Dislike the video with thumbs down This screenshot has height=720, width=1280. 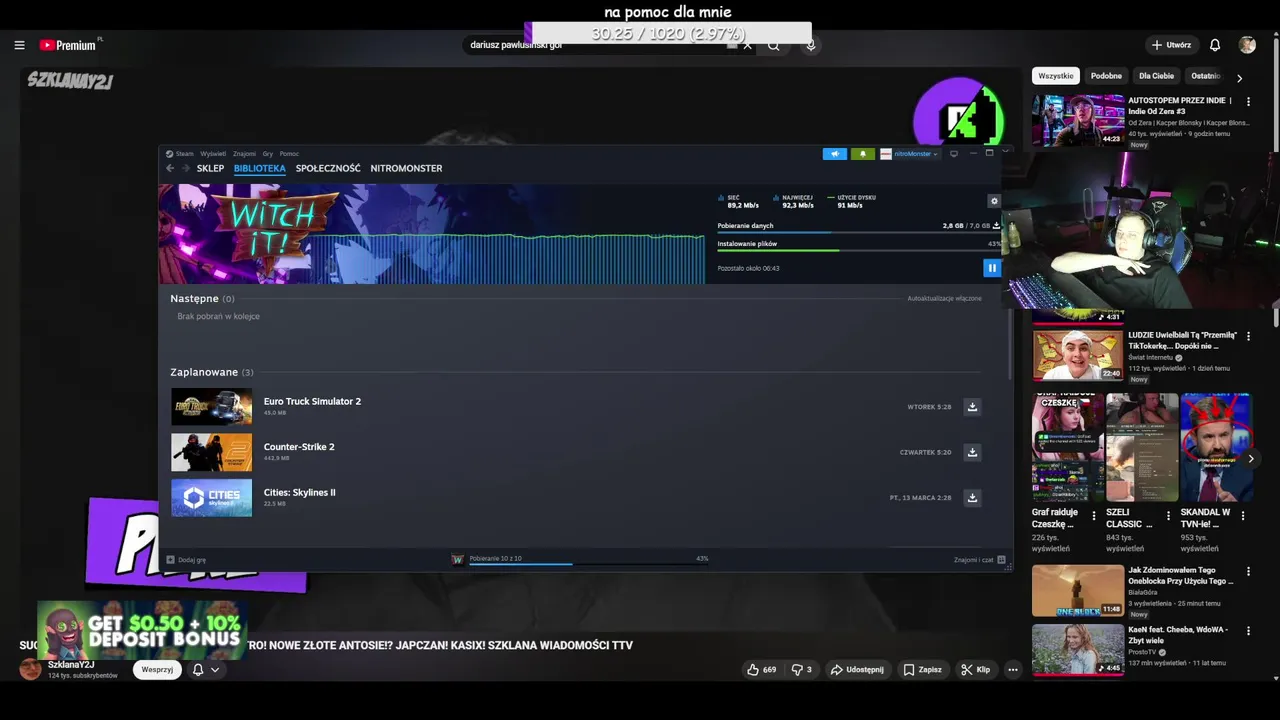pyautogui.click(x=801, y=669)
